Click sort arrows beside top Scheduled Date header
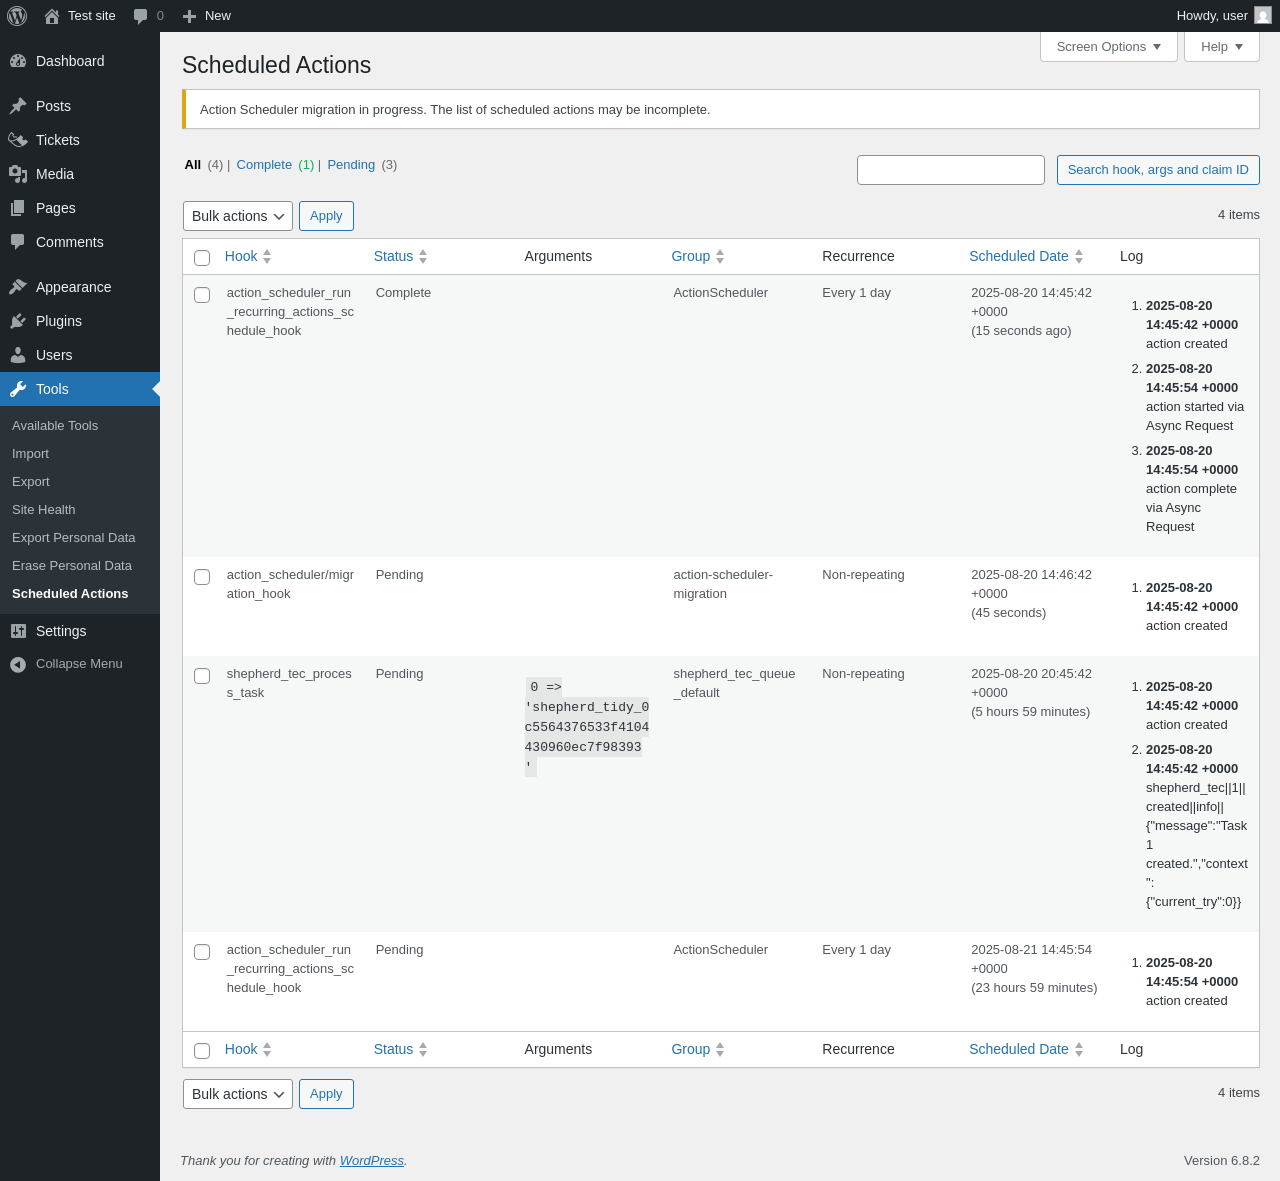Screen dimensions: 1280x1181 pos(1079,257)
